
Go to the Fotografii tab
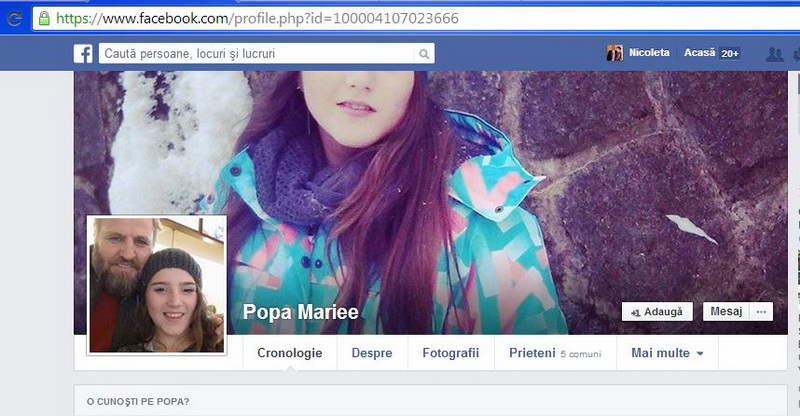[x=451, y=353]
